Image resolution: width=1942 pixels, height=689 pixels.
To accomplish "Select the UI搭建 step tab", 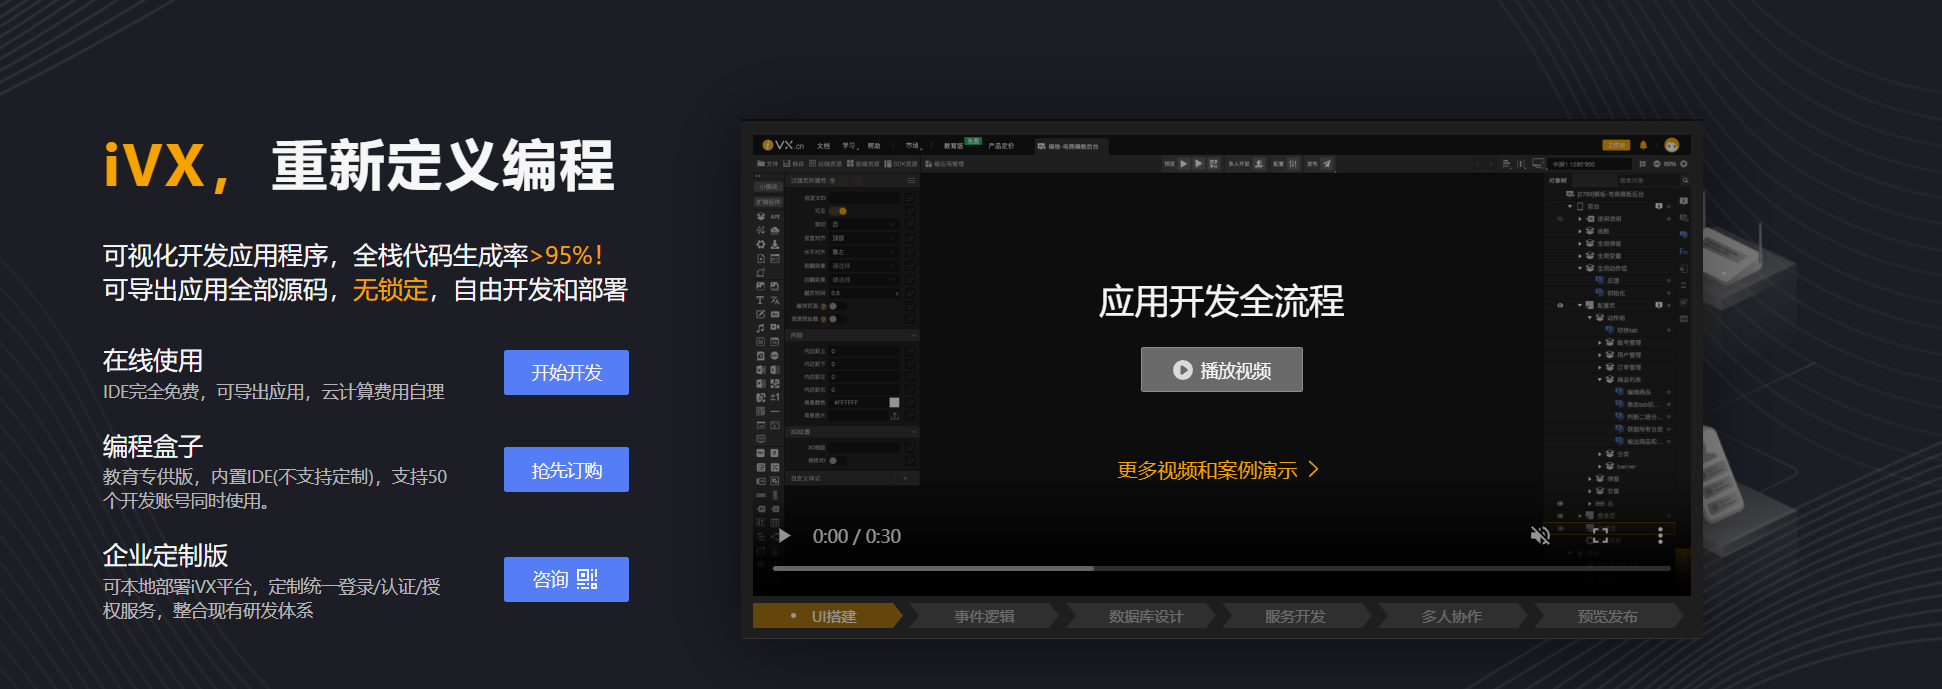I will tap(827, 616).
